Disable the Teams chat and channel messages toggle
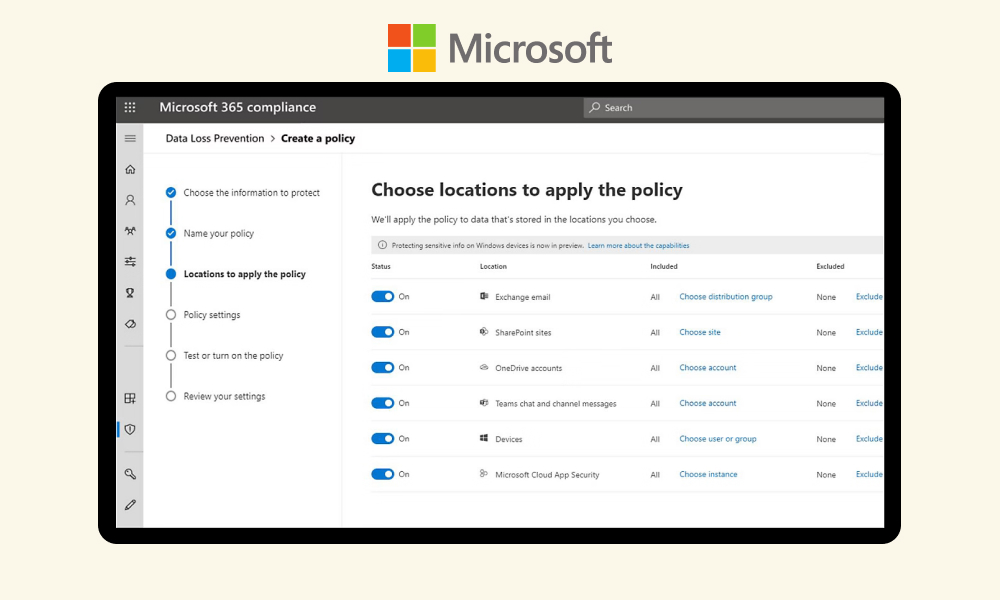This screenshot has height=600, width=1000. (383, 403)
